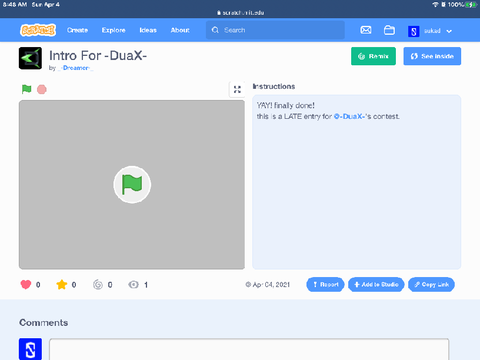This screenshot has height=360, width=480.
Task: Expand the account dropdown arrow
Action: click(x=449, y=31)
